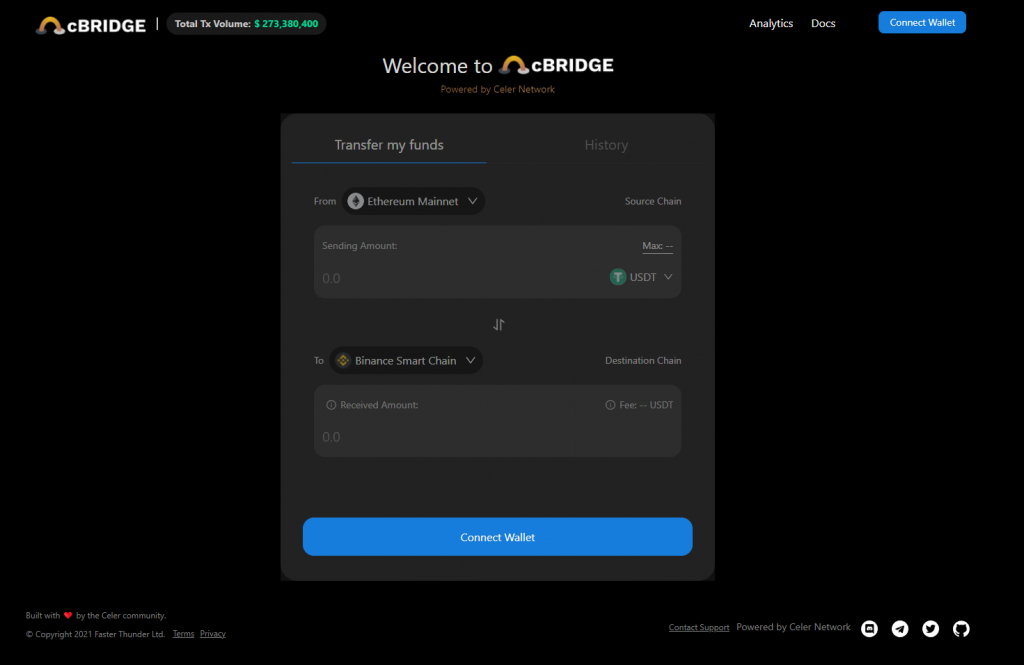Click the Binance Smart Chain logo icon
The width and height of the screenshot is (1024, 665).
(343, 361)
